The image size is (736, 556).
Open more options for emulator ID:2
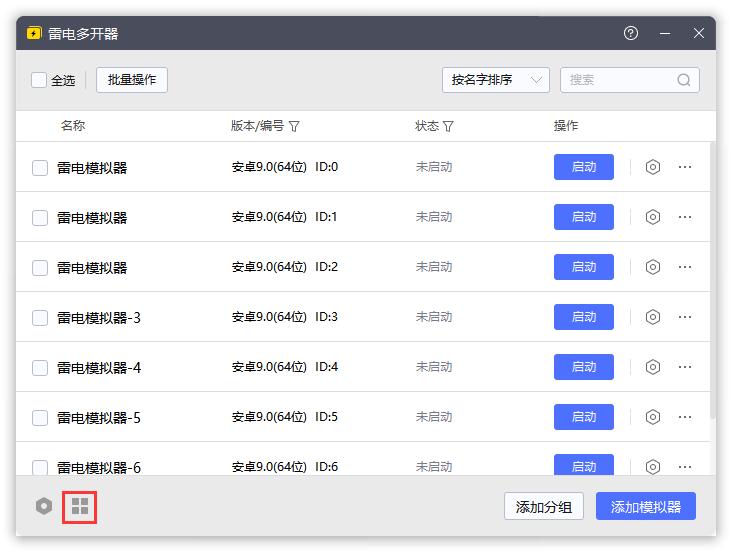click(685, 267)
